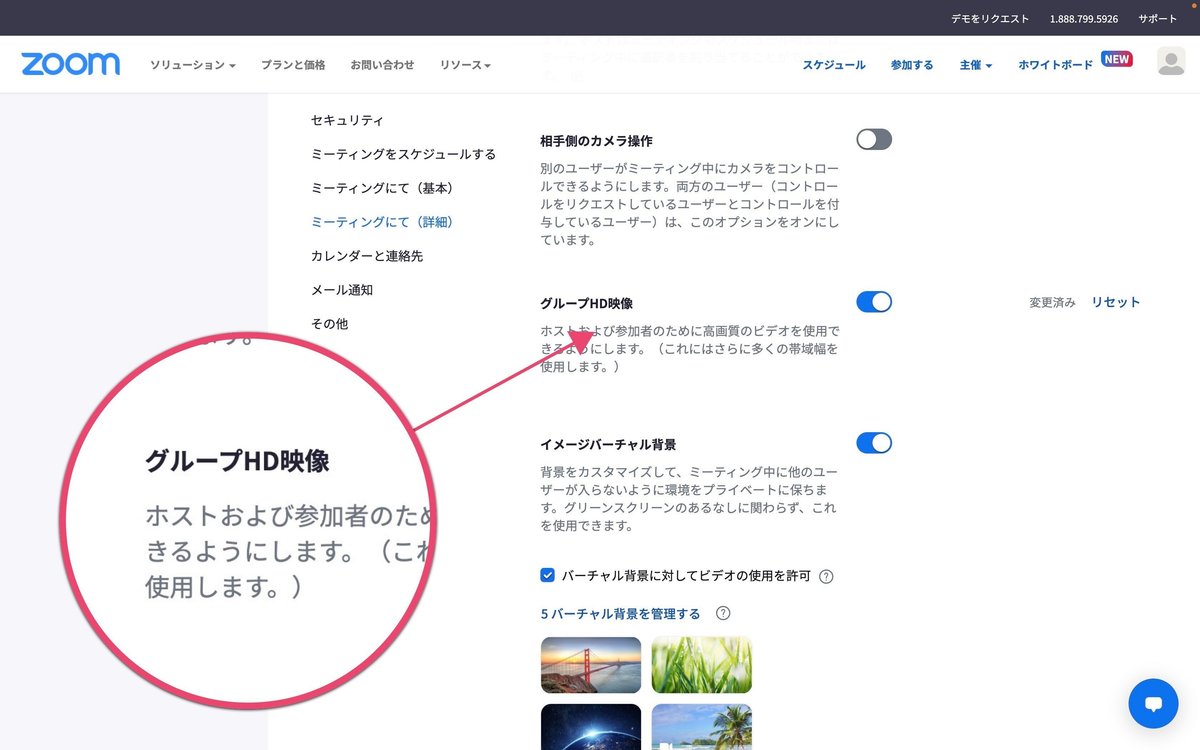Image resolution: width=1200 pixels, height=750 pixels.
Task: Click help icon beside バーチャル背景を管理する
Action: coord(723,614)
